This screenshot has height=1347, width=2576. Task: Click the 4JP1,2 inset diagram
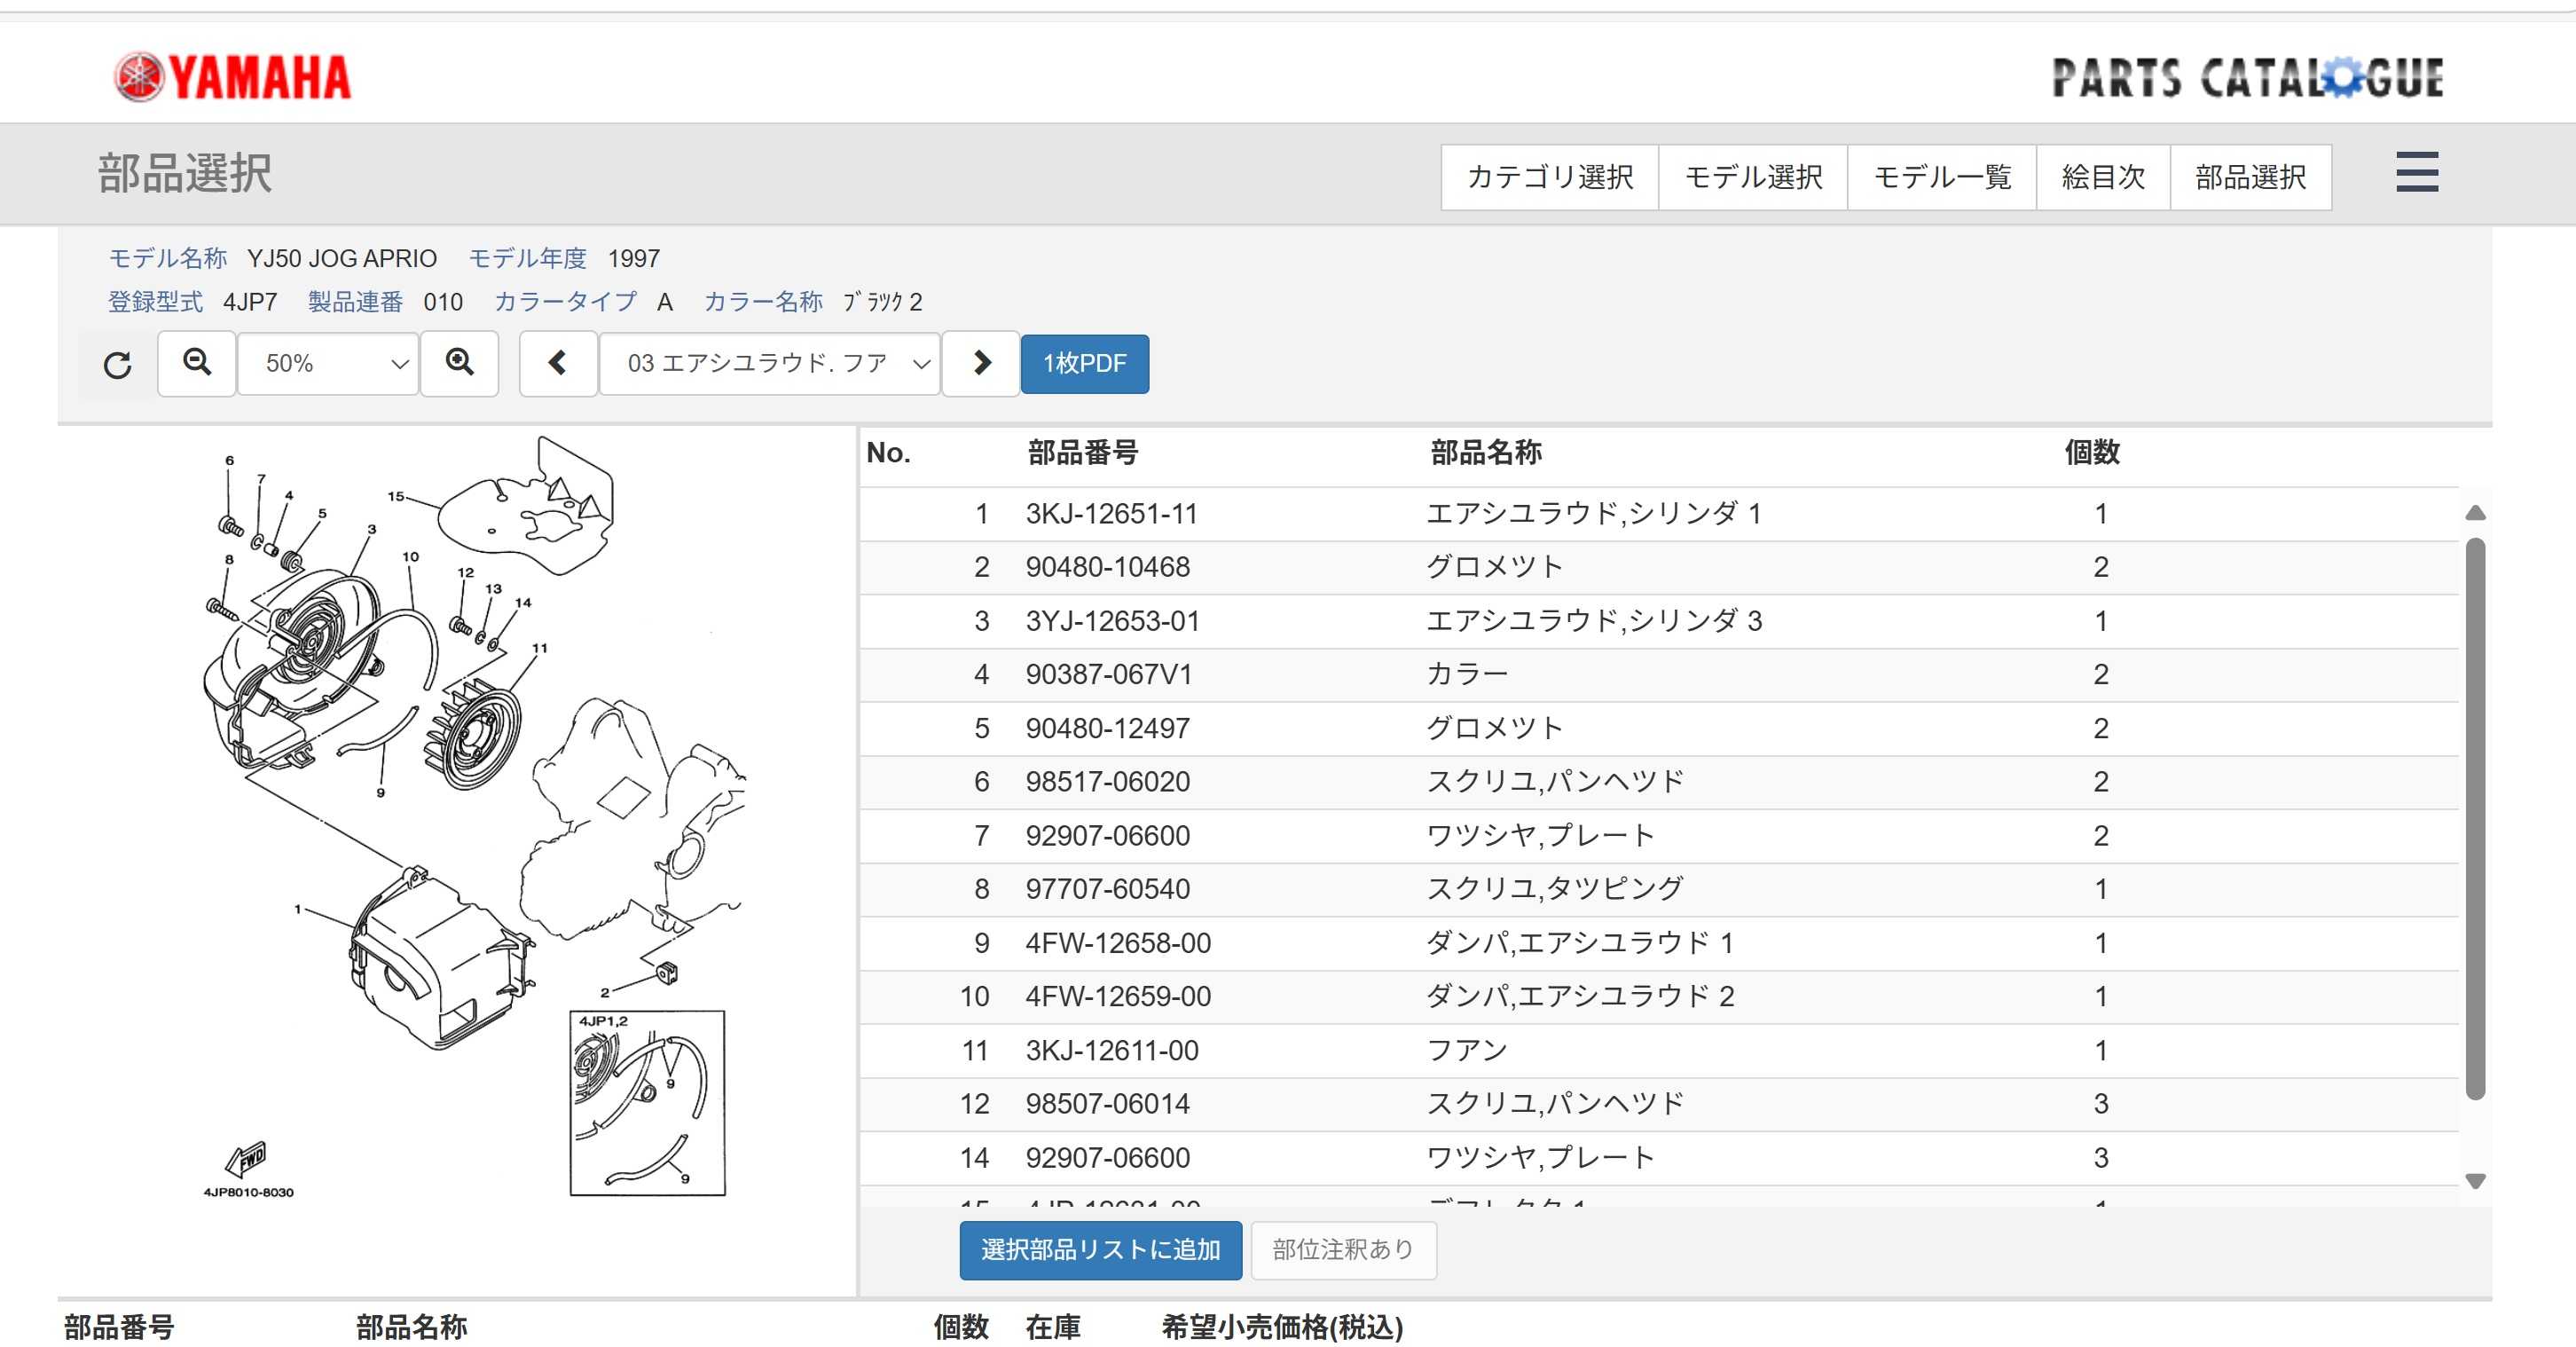pyautogui.click(x=647, y=1103)
